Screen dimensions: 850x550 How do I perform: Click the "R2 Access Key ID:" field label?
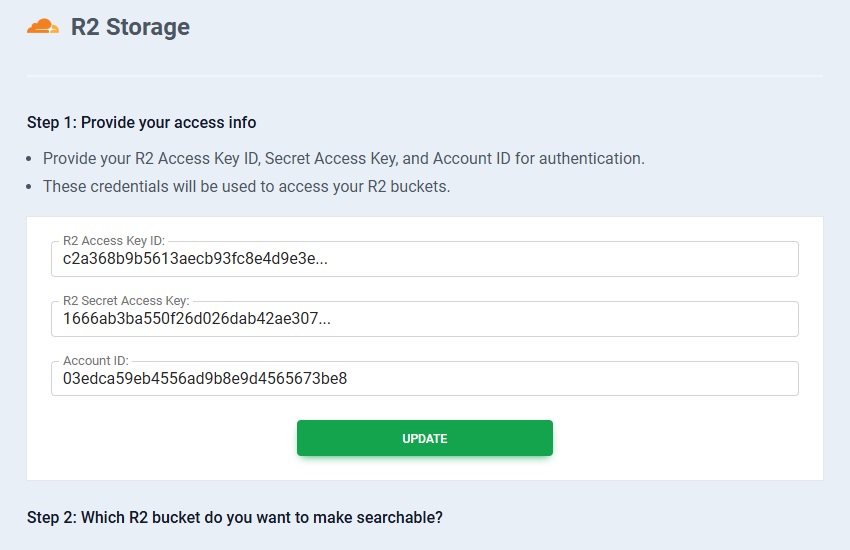(113, 241)
